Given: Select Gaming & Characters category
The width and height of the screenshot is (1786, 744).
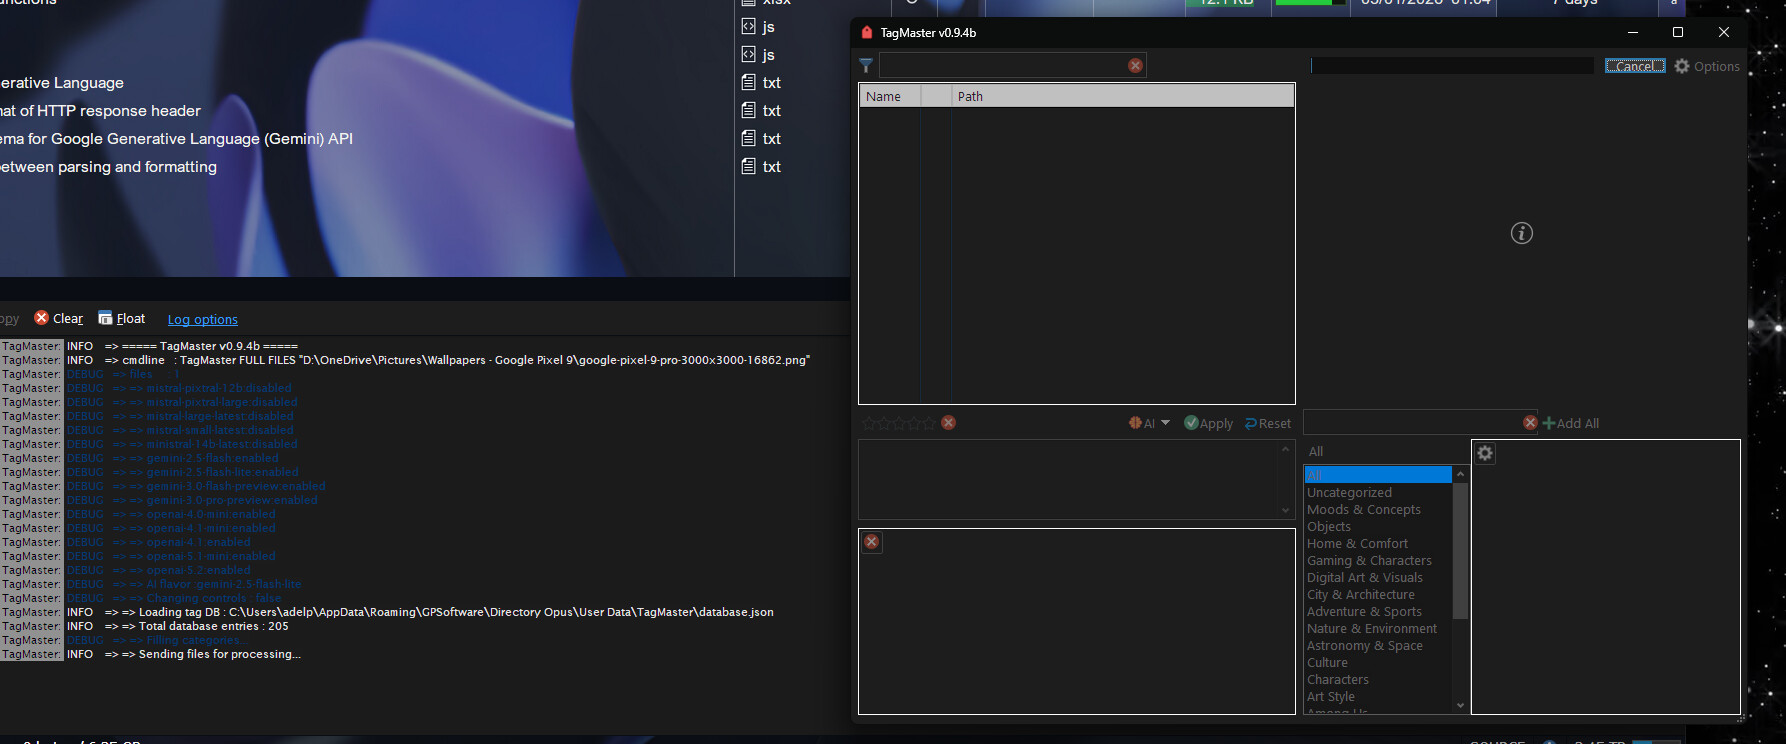Looking at the screenshot, I should coord(1369,561).
